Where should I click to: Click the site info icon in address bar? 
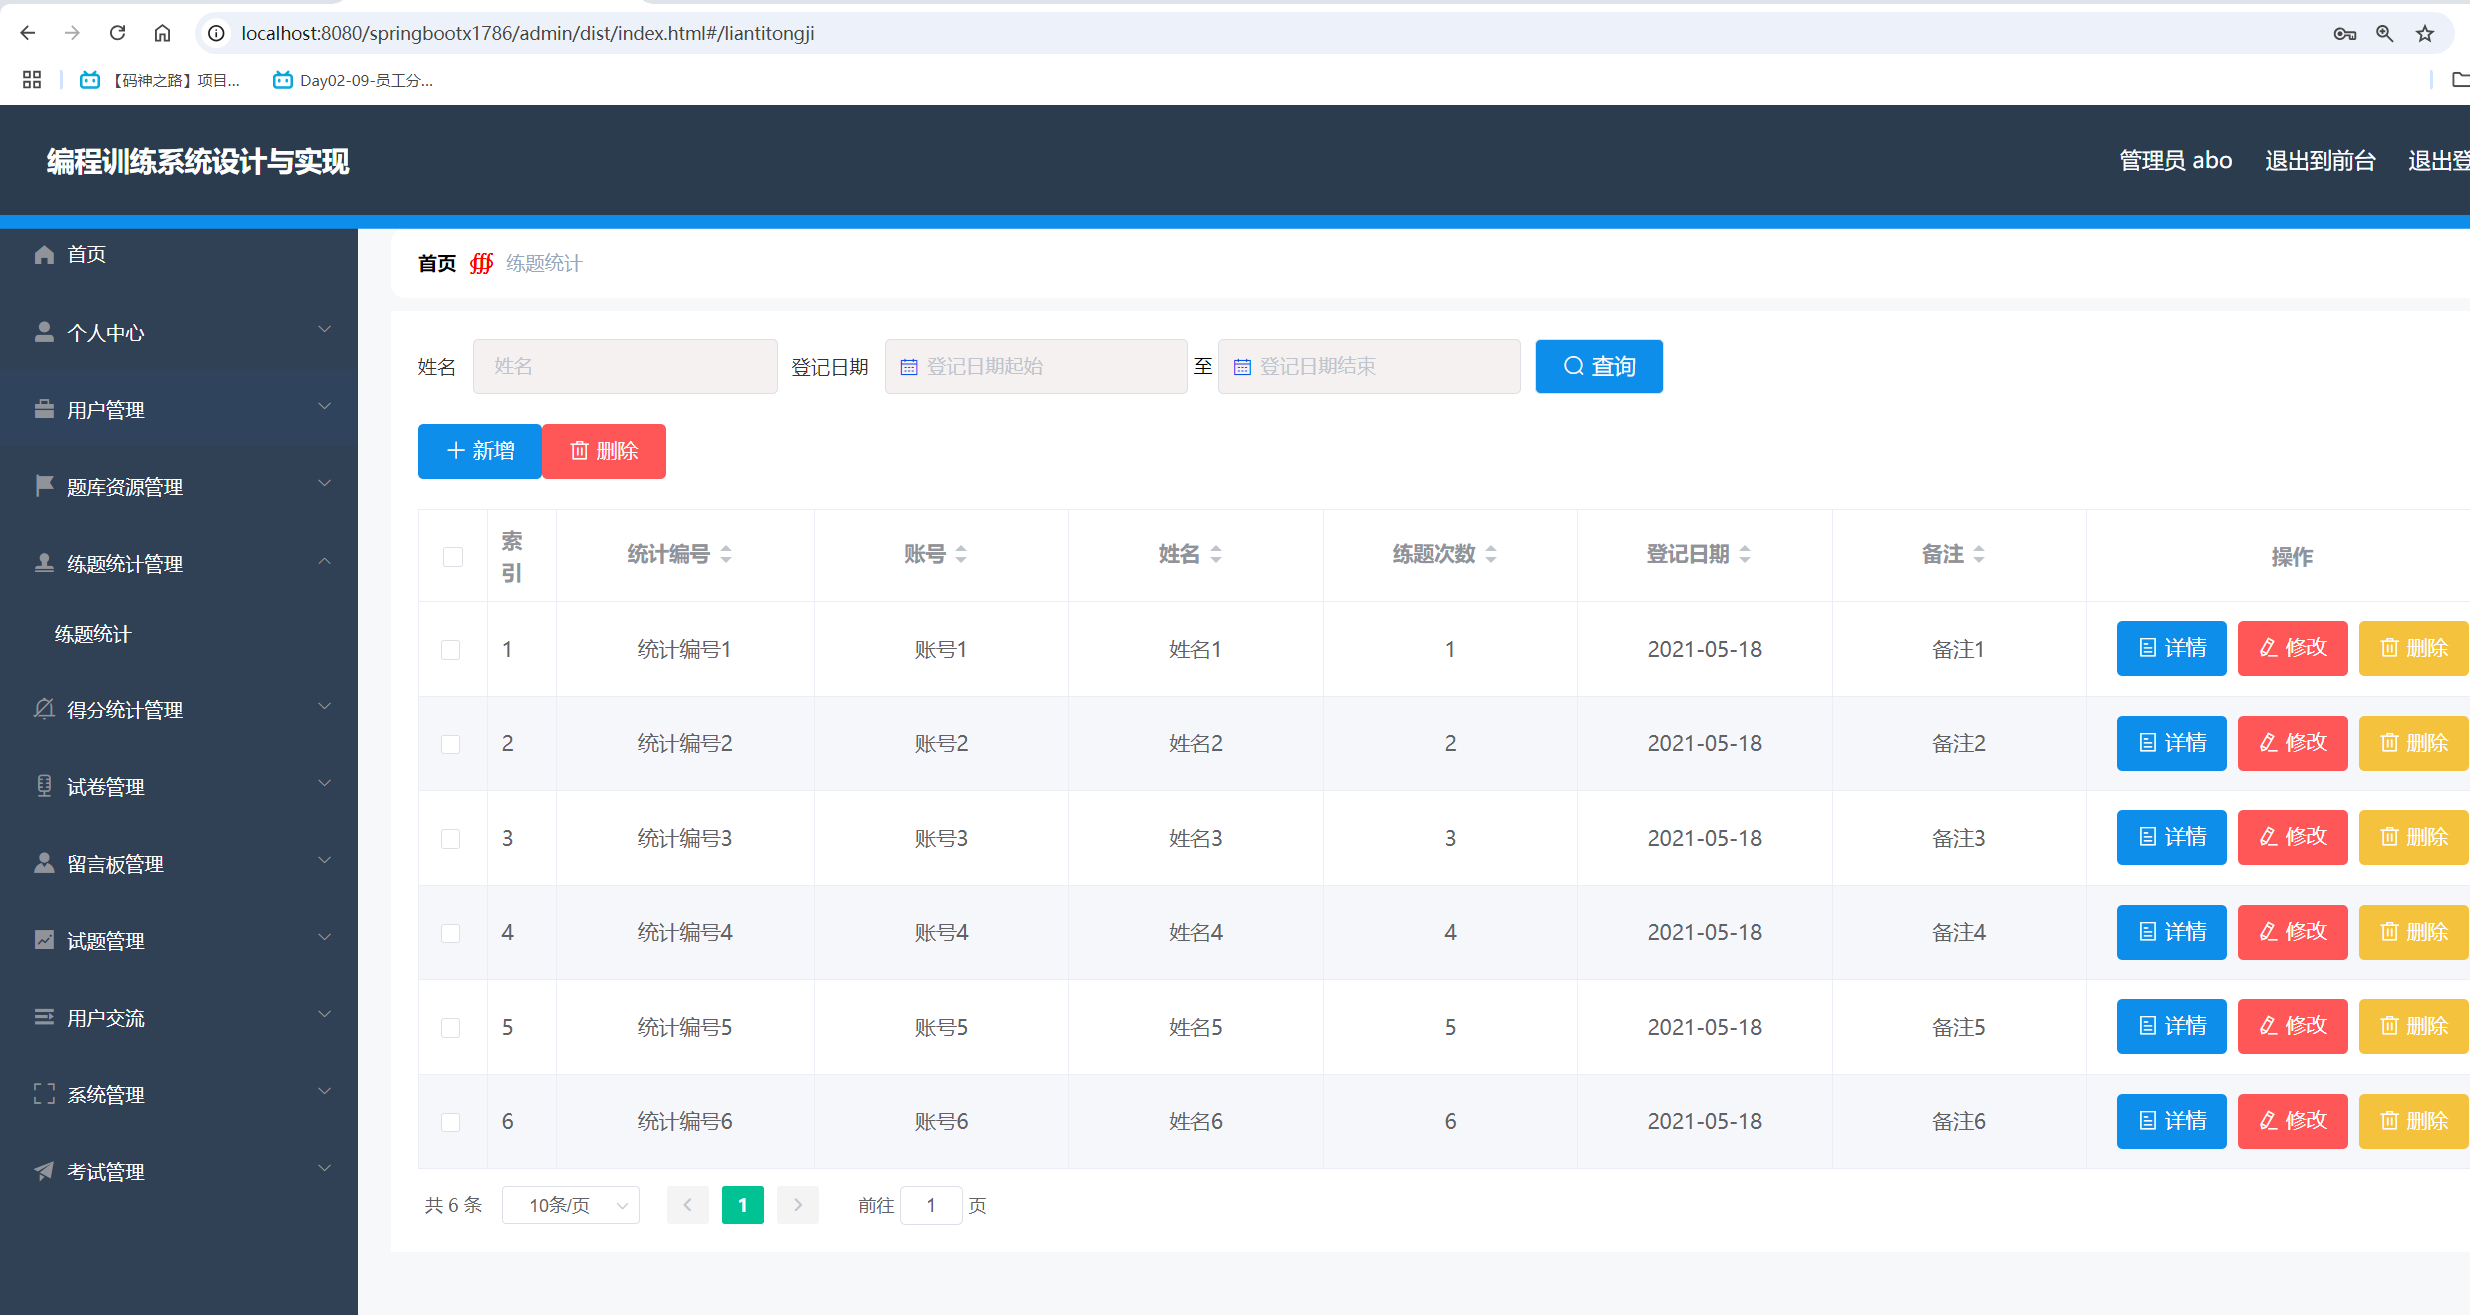pos(216,33)
